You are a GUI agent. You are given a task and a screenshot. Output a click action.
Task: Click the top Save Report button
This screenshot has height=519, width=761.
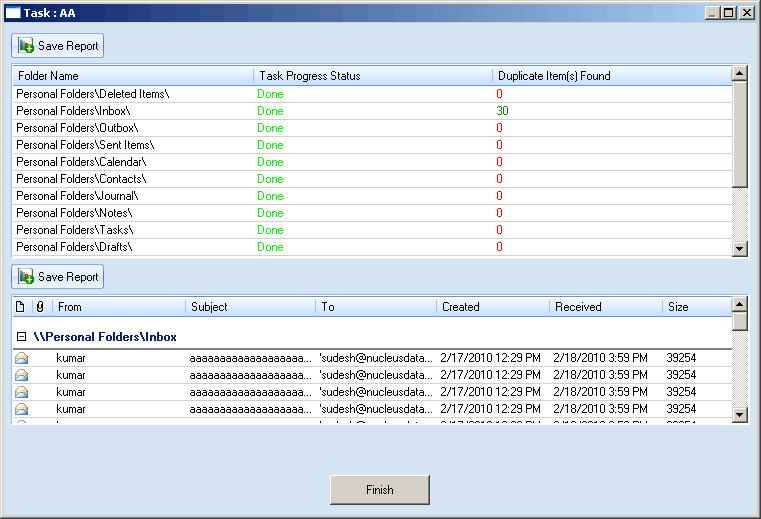[58, 46]
